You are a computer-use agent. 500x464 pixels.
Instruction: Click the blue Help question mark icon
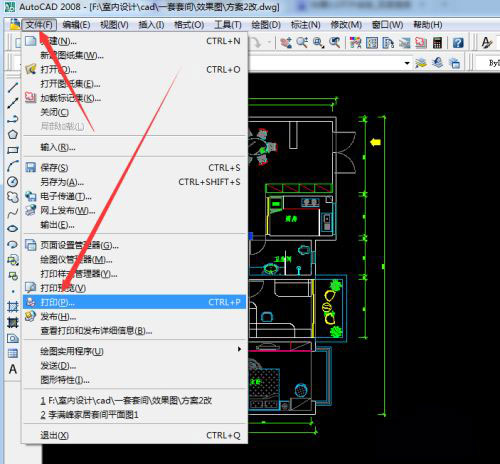click(458, 43)
